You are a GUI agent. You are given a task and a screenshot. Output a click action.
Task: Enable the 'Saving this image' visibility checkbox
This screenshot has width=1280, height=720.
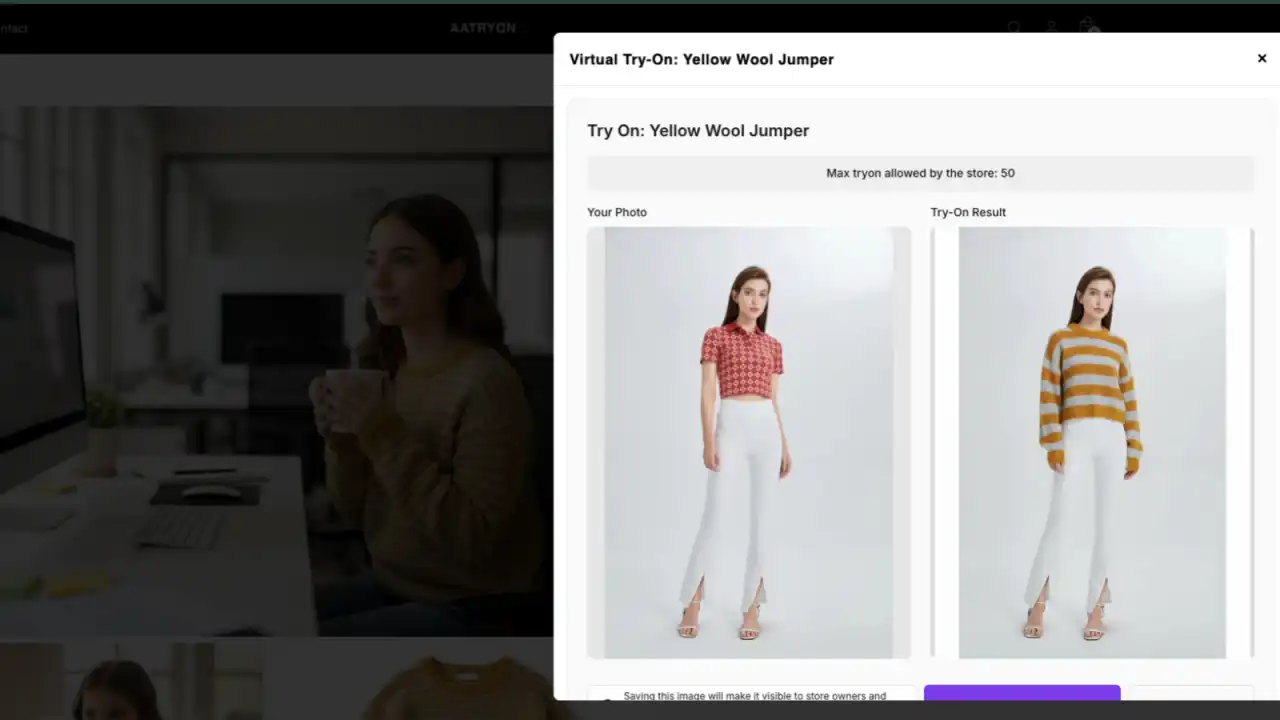tap(608, 702)
